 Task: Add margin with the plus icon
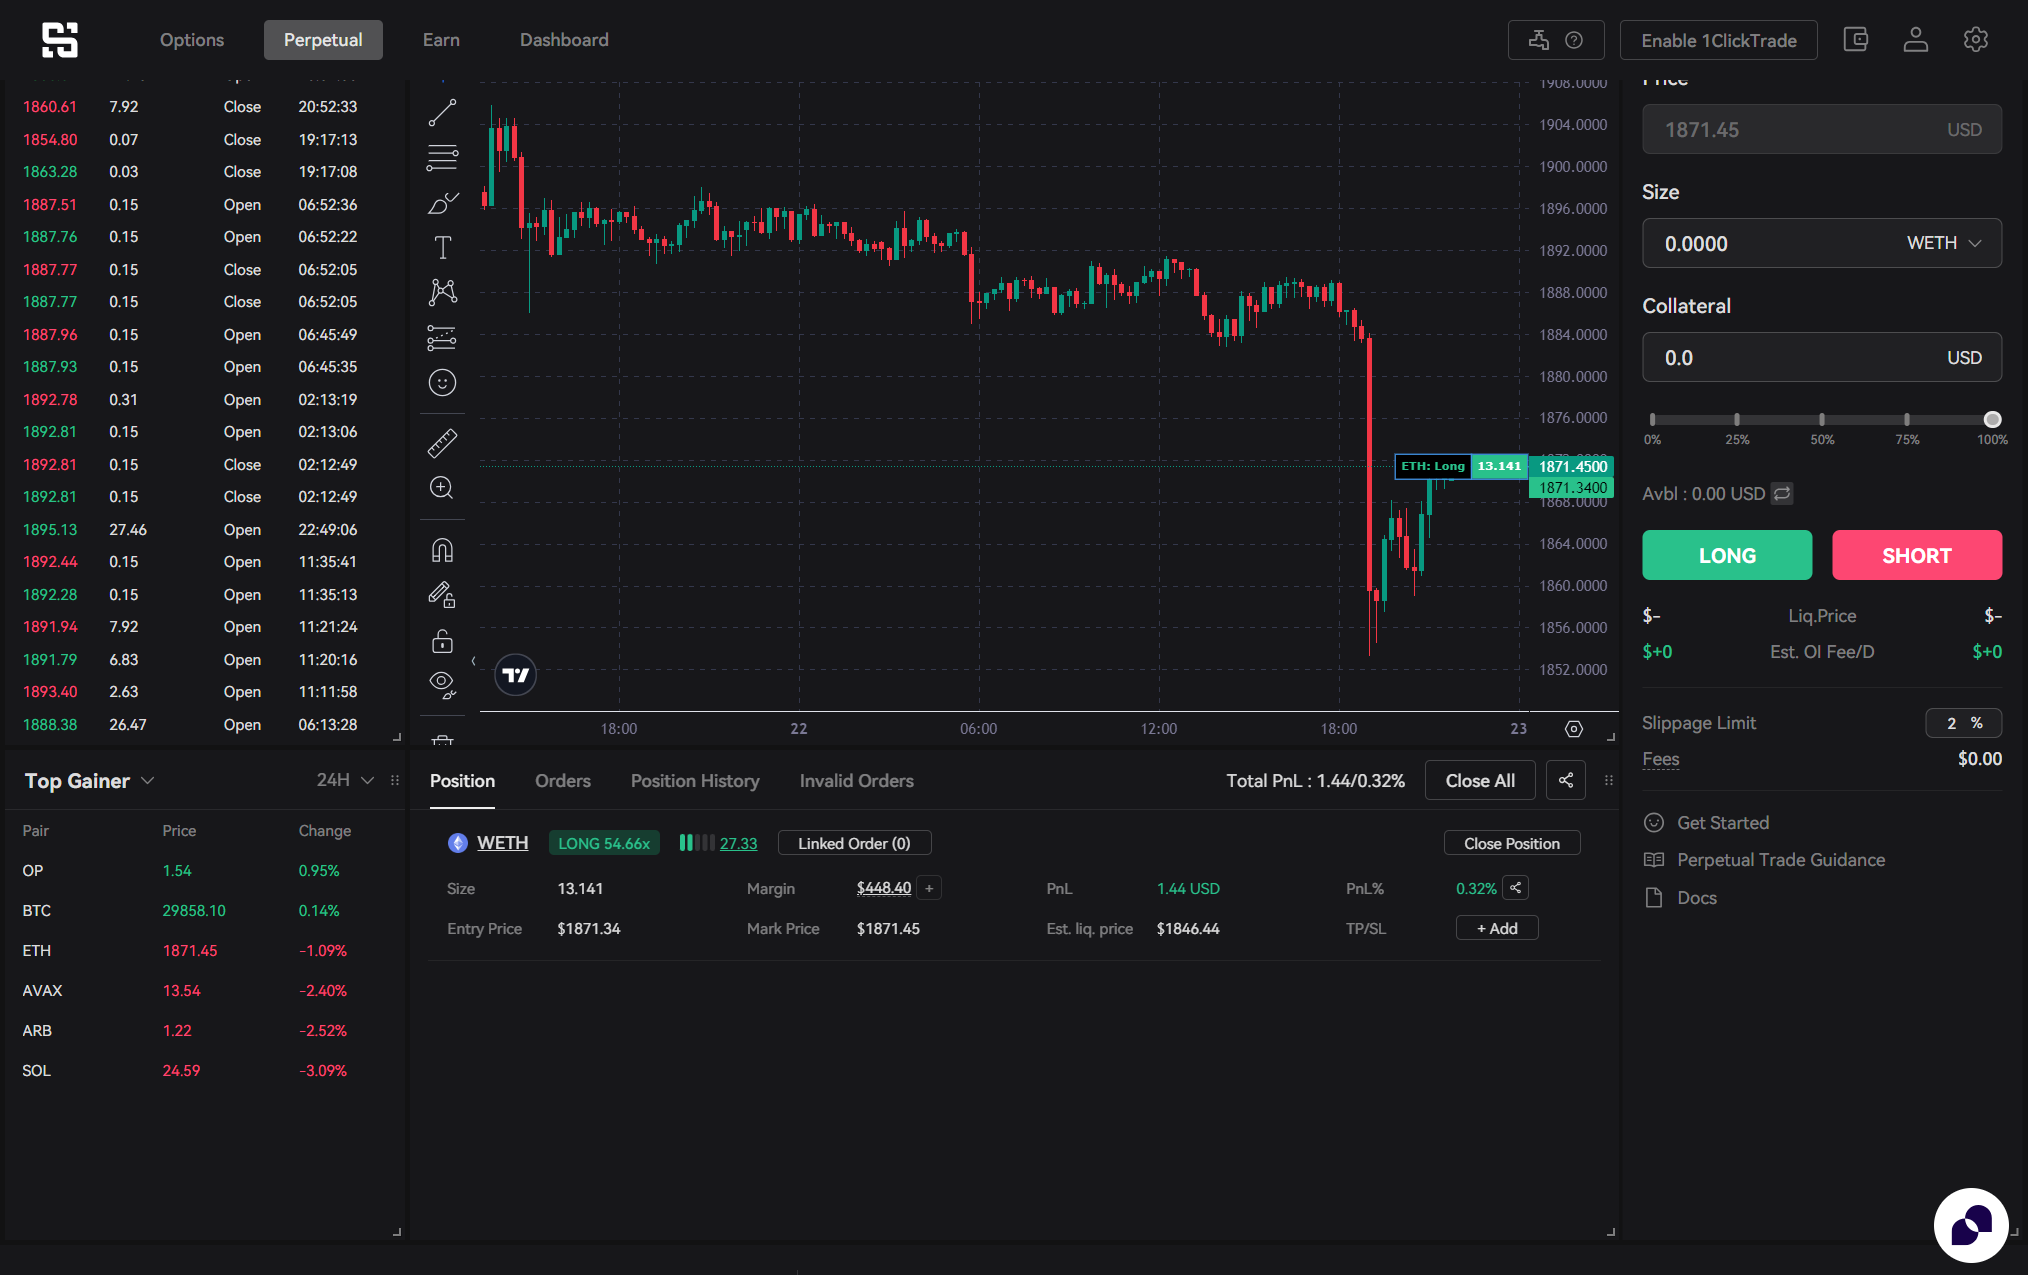(x=929, y=888)
